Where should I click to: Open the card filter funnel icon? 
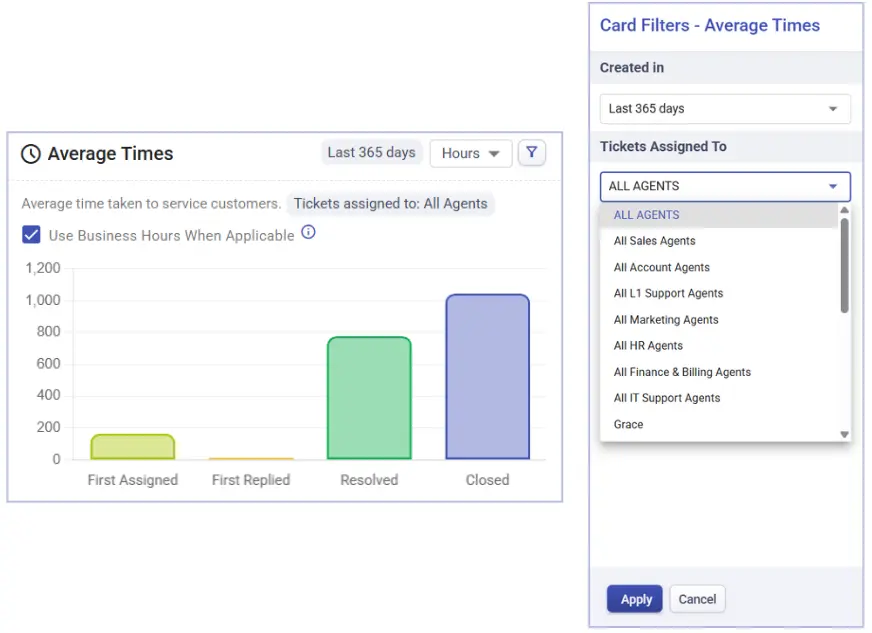coord(531,153)
